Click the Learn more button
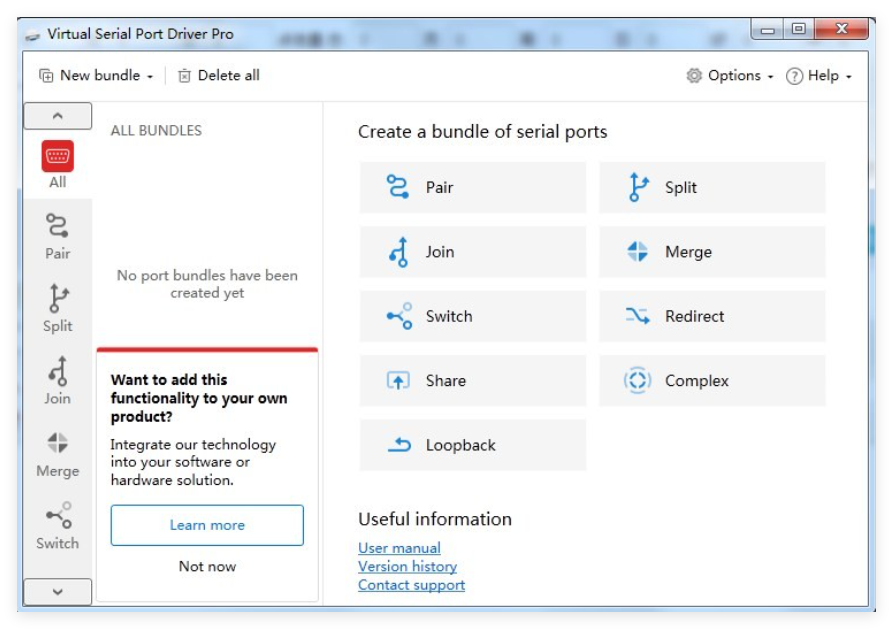Screen dimensions: 893x629 [207, 525]
